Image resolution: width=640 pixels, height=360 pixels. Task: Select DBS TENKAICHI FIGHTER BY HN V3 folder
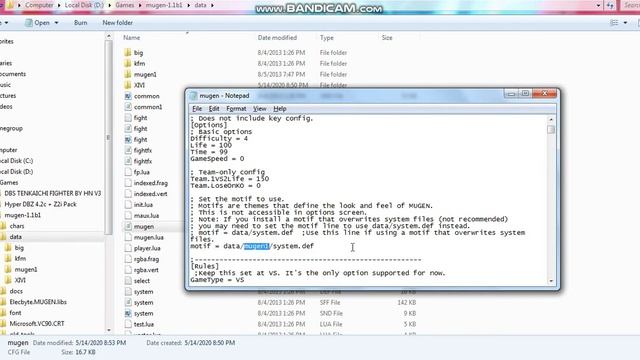(x=53, y=193)
